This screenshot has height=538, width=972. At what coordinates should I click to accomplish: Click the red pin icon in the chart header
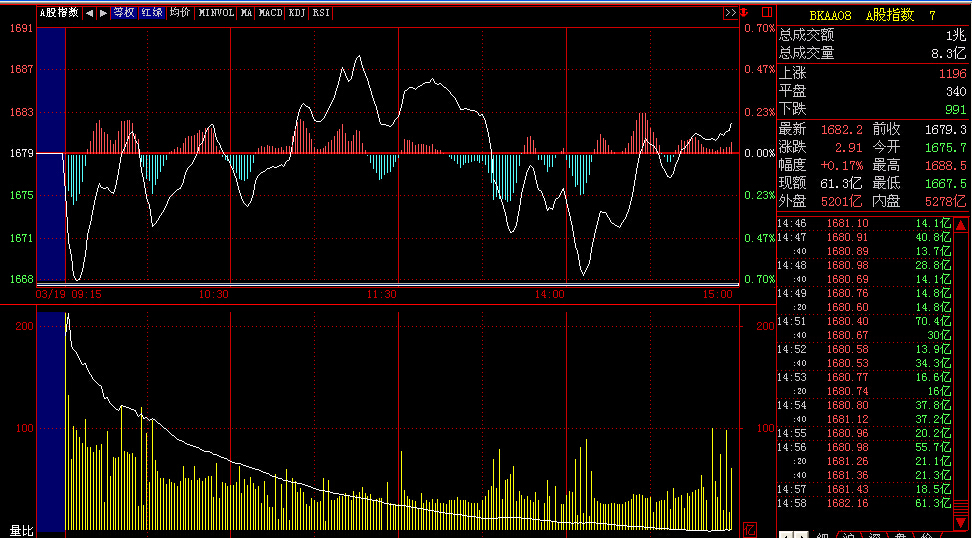click(746, 13)
